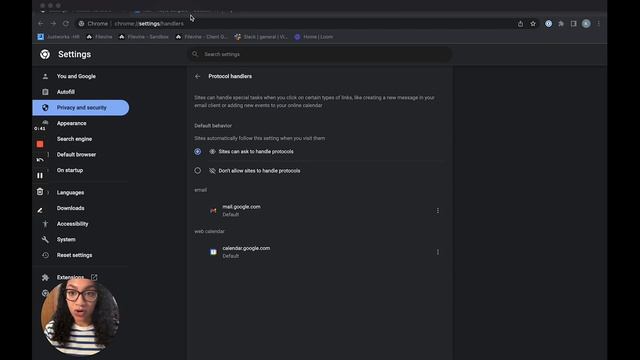
Task: Open the Filevine - Sandbox bookmark
Action: pyautogui.click(x=143, y=37)
